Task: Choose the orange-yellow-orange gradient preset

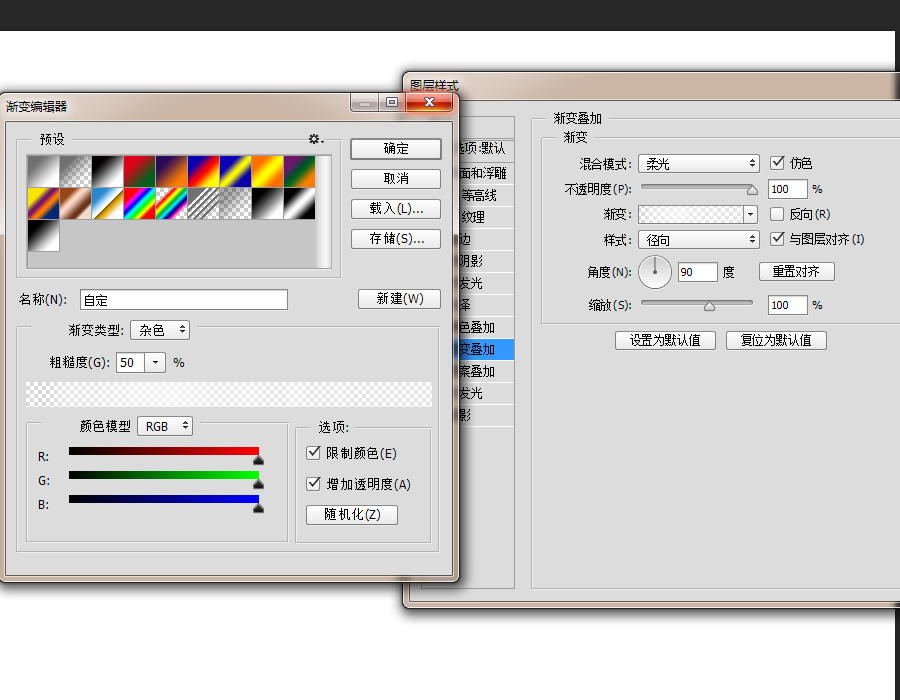Action: click(x=267, y=171)
